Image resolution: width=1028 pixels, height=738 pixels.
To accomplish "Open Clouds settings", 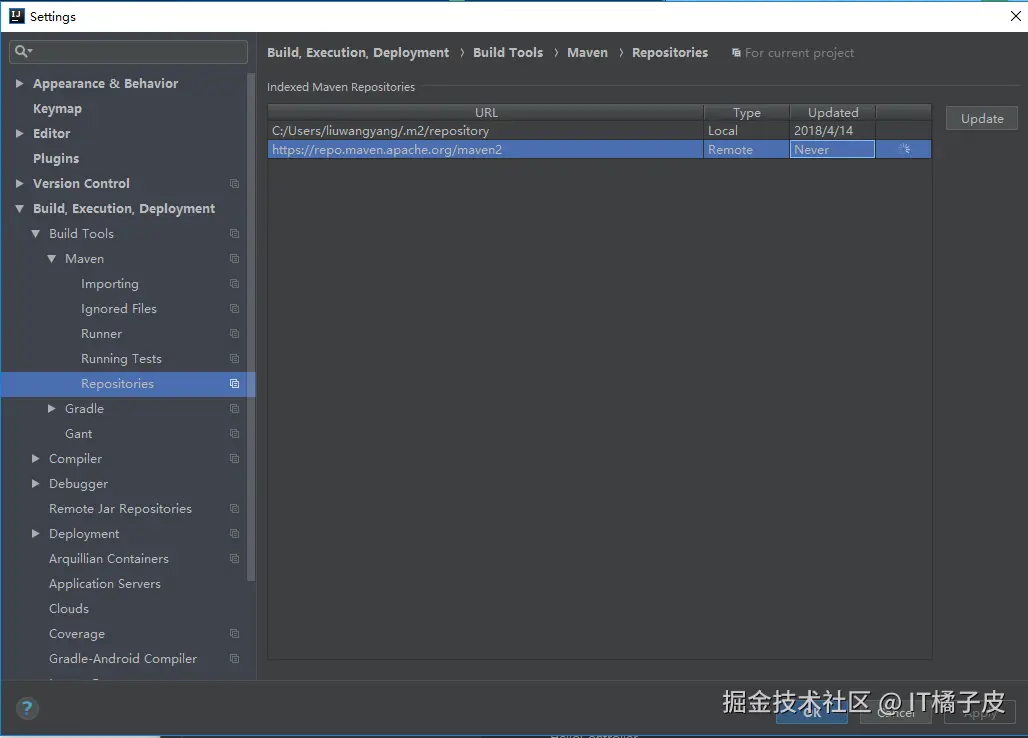I will coord(69,609).
